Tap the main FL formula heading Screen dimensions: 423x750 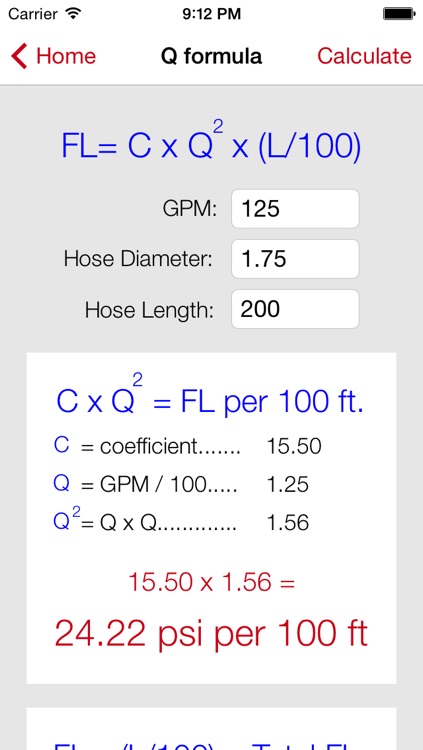(211, 143)
